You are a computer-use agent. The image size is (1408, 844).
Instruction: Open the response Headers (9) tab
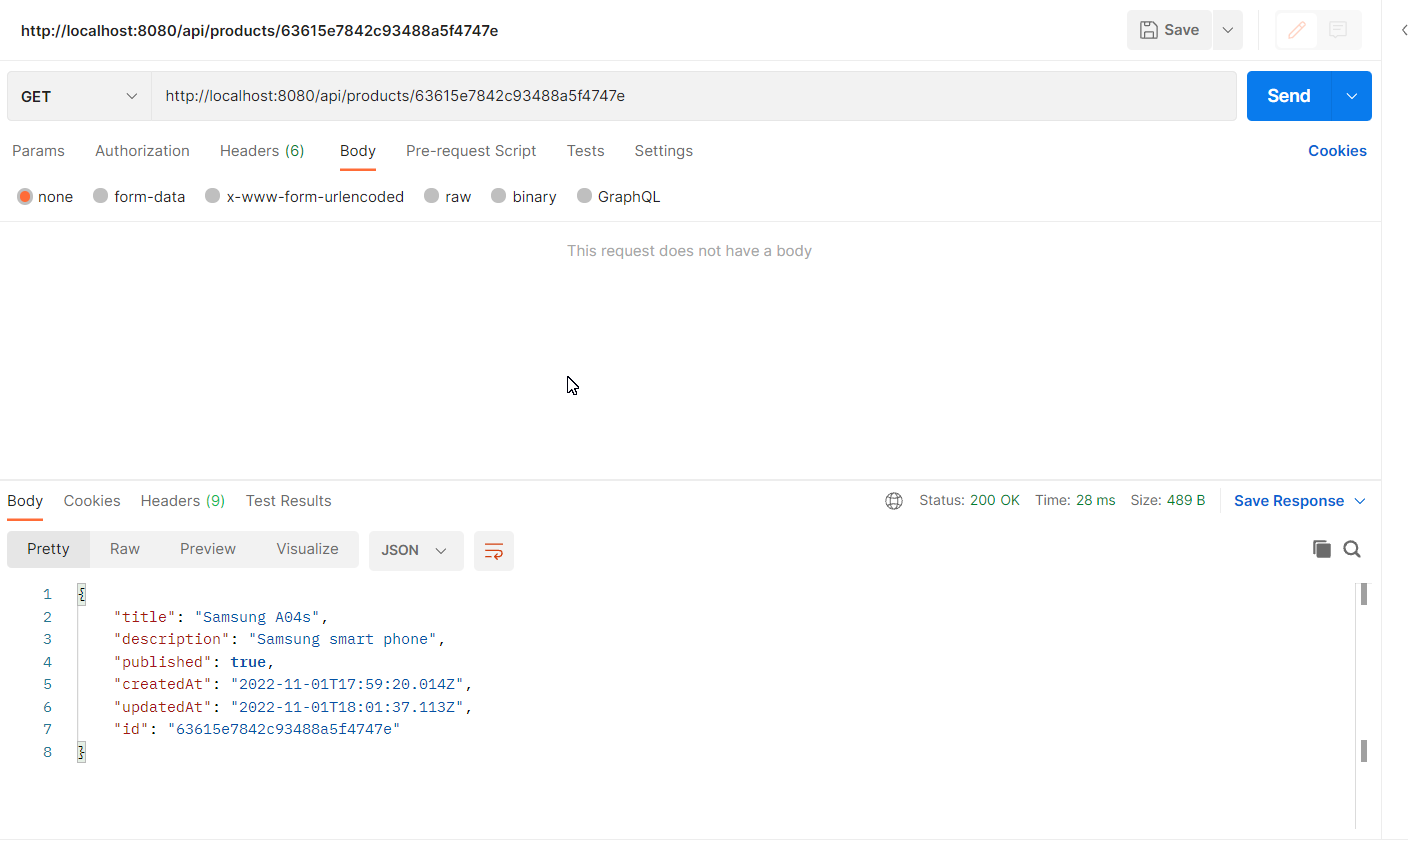point(183,501)
